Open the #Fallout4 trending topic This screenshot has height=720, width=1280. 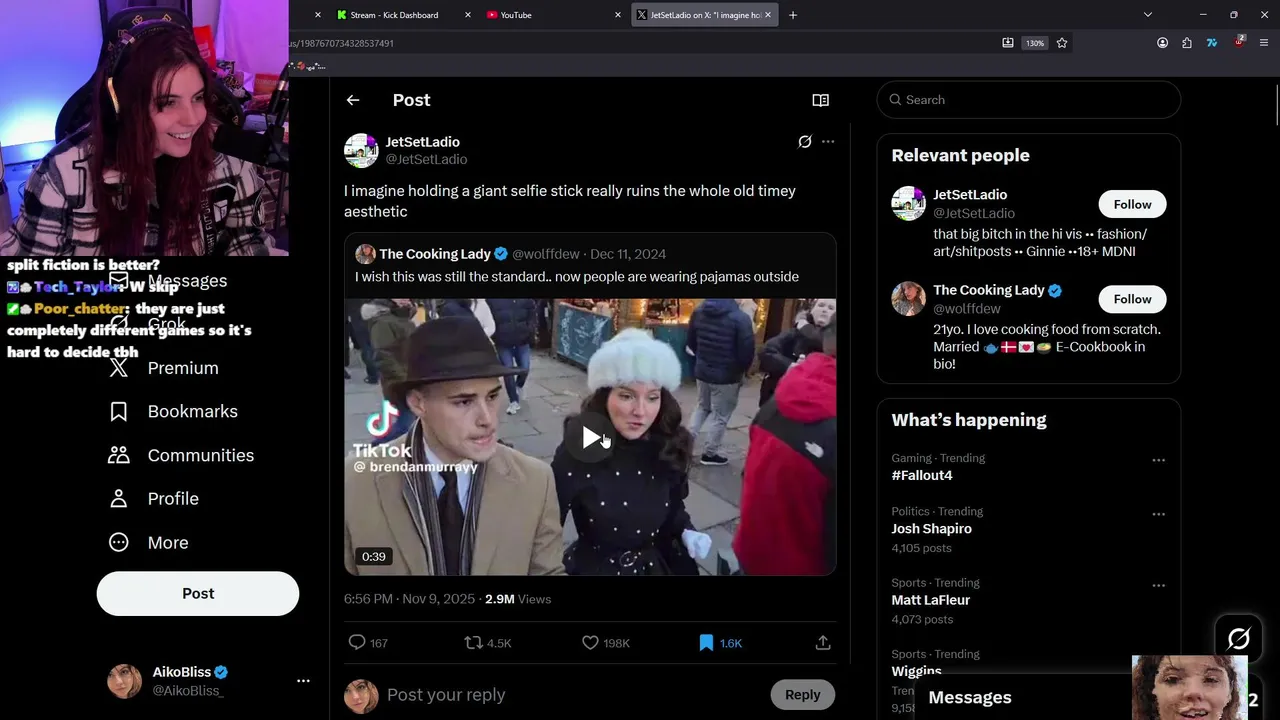(922, 475)
